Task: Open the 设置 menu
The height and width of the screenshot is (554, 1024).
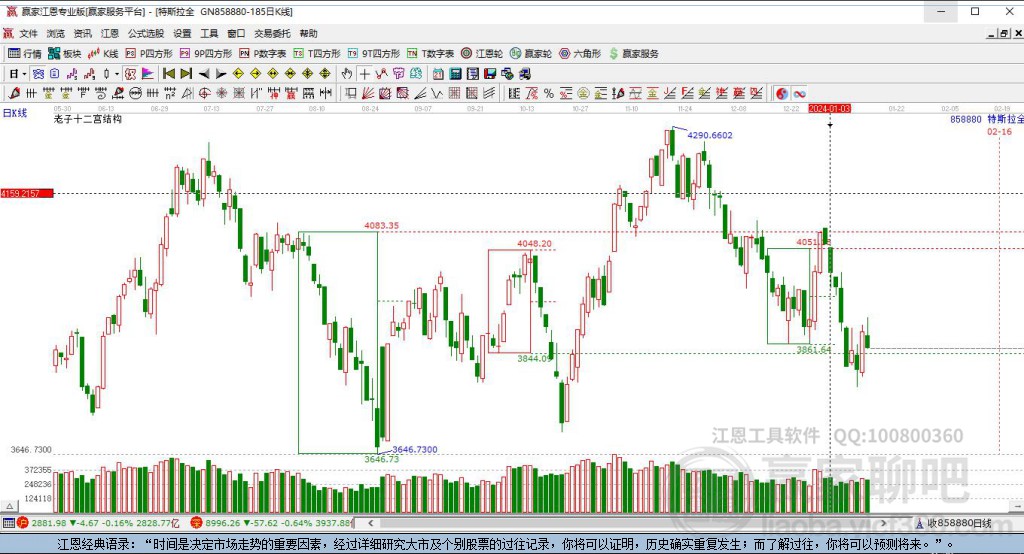Action: point(182,33)
